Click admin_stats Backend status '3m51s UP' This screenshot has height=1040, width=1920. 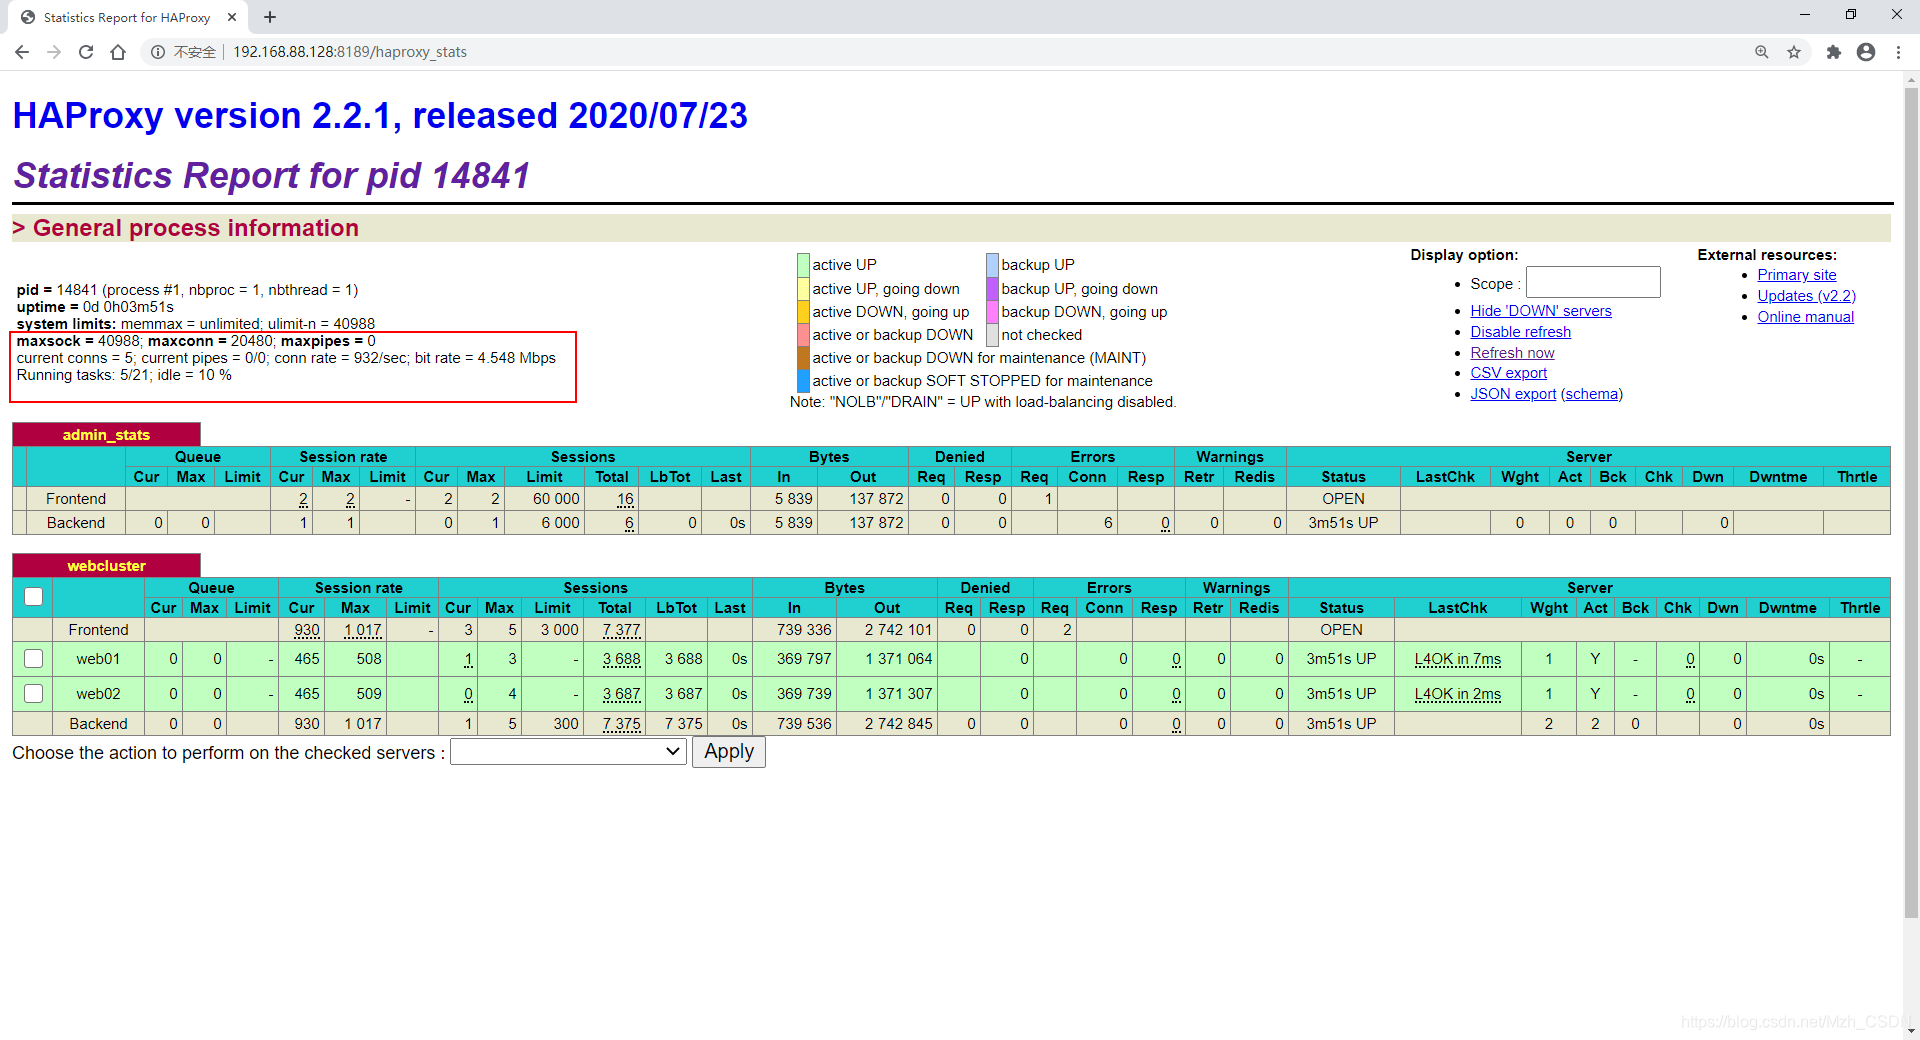[1343, 523]
